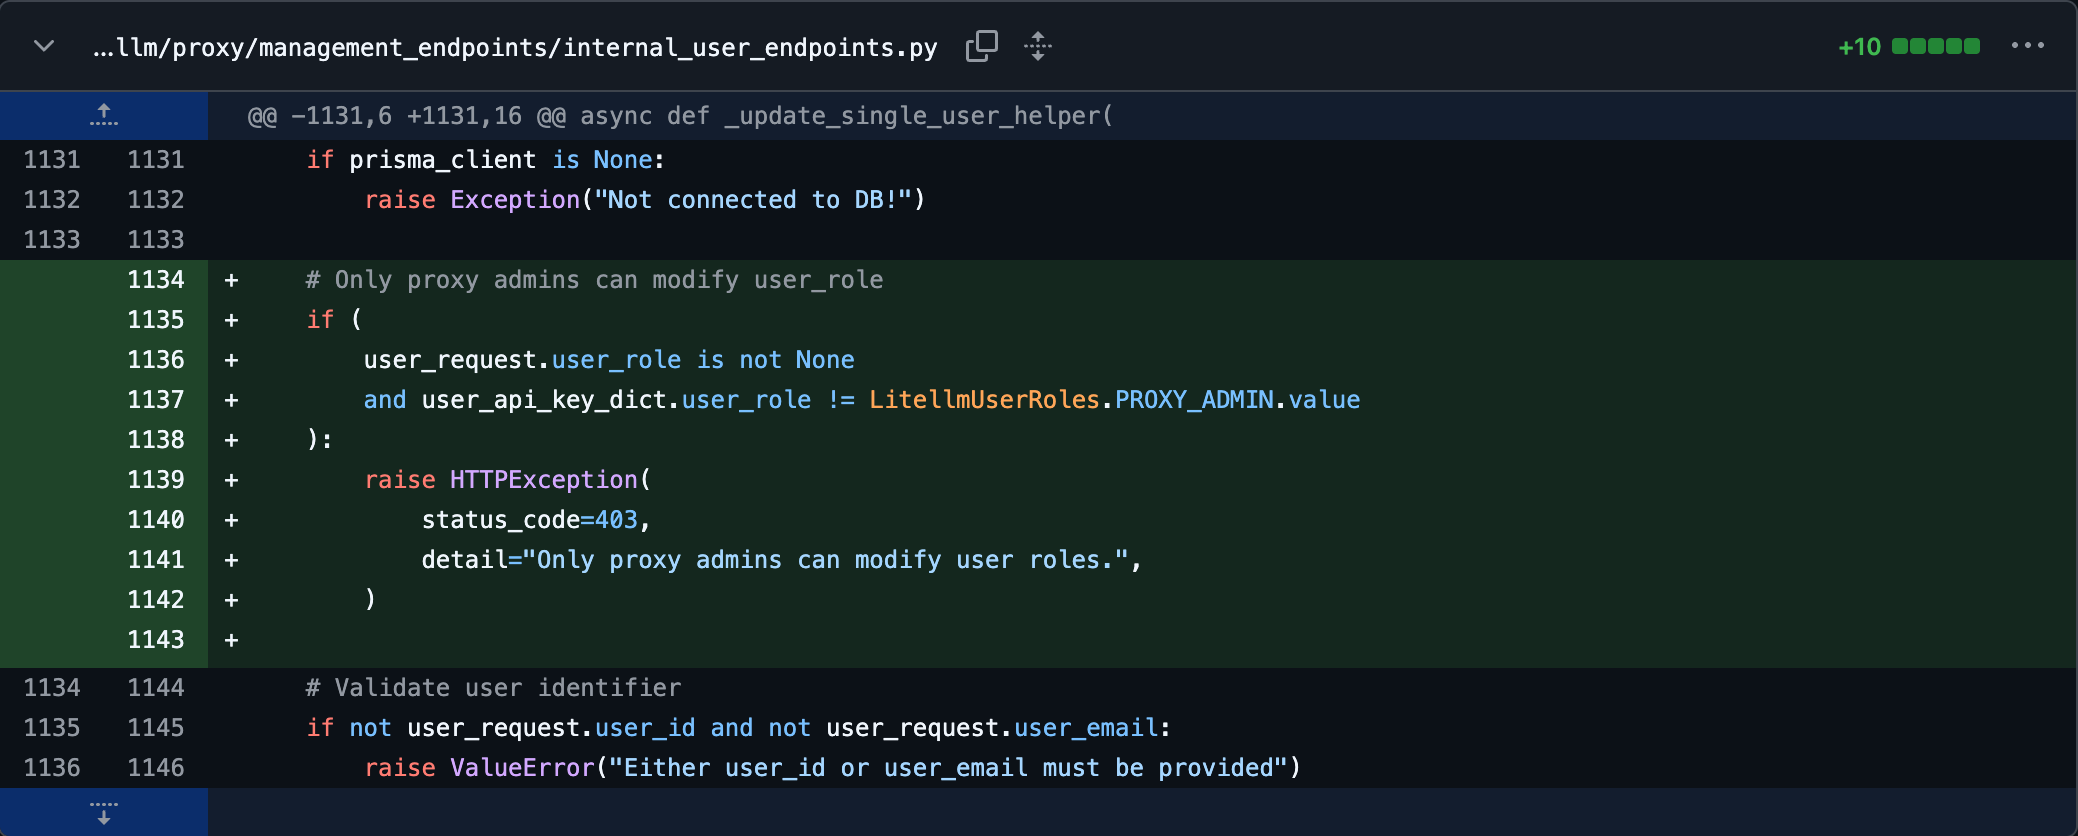Image resolution: width=2078 pixels, height=836 pixels.
Task: Open the file options three-dot menu
Action: [2028, 46]
